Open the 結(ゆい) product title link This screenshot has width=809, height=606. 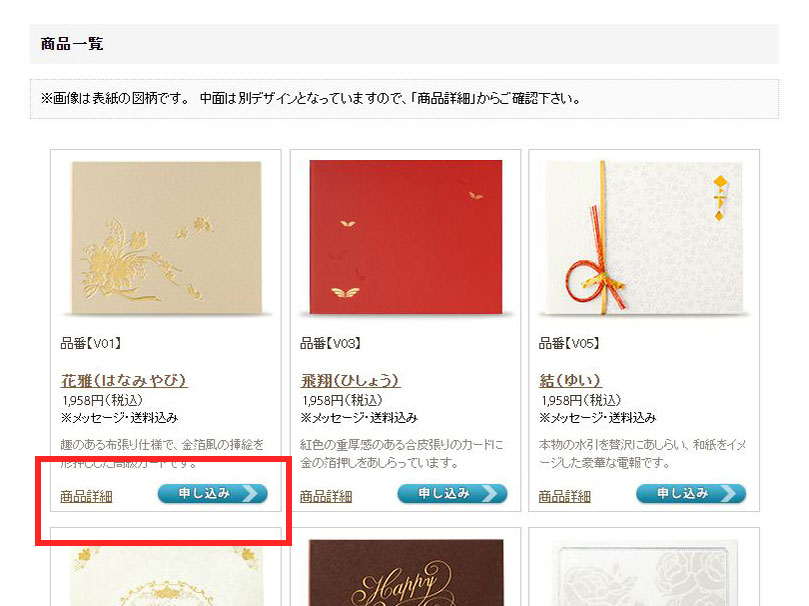pos(570,381)
